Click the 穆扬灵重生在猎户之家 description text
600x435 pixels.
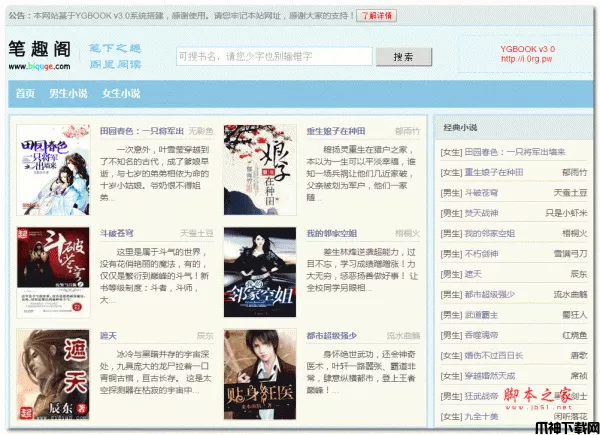coord(365,150)
